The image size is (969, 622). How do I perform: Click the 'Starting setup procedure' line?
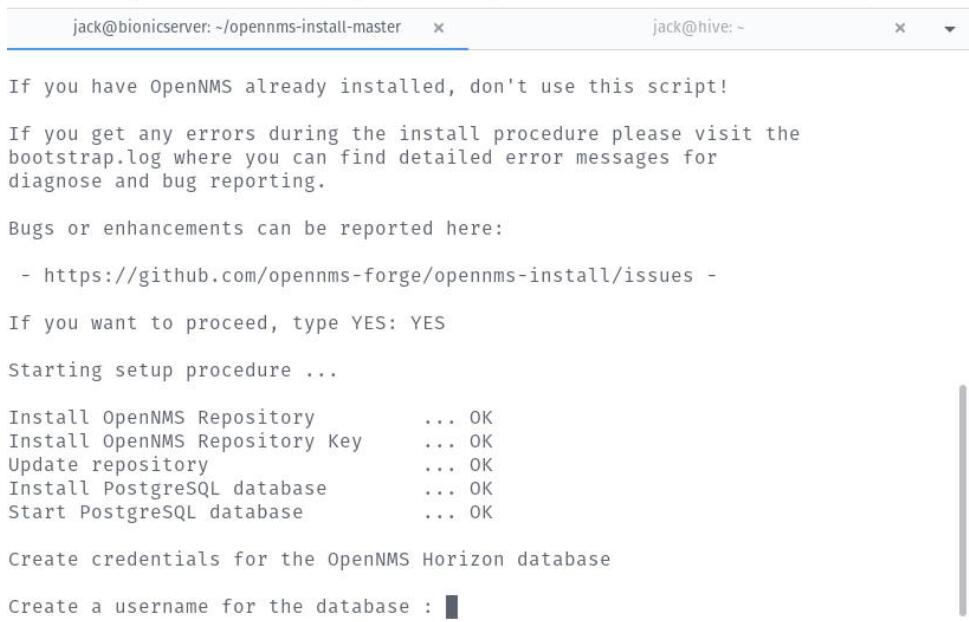pyautogui.click(x=173, y=370)
